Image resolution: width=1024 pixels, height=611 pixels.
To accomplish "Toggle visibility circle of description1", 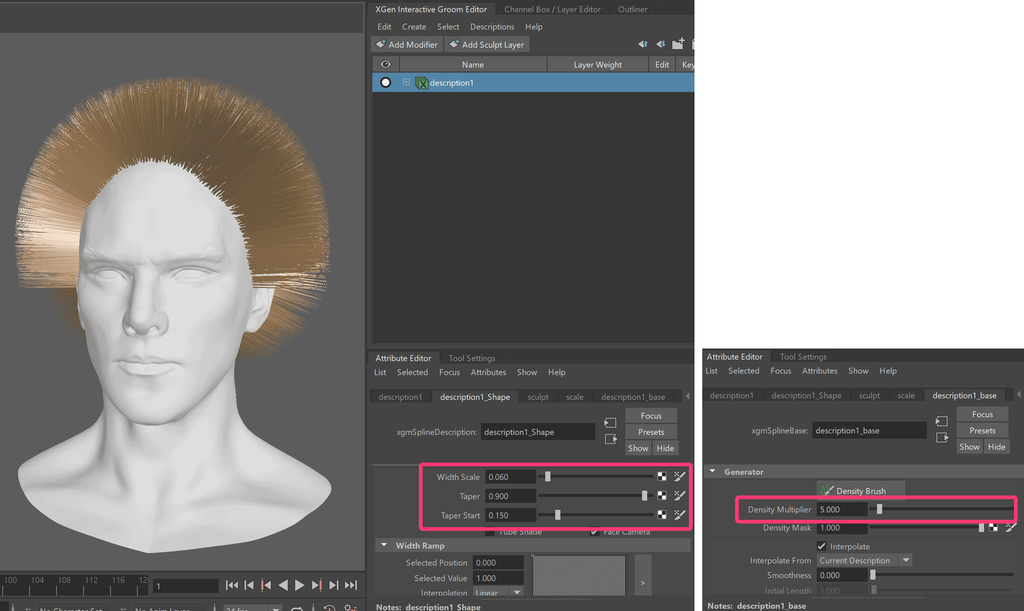I will click(386, 83).
